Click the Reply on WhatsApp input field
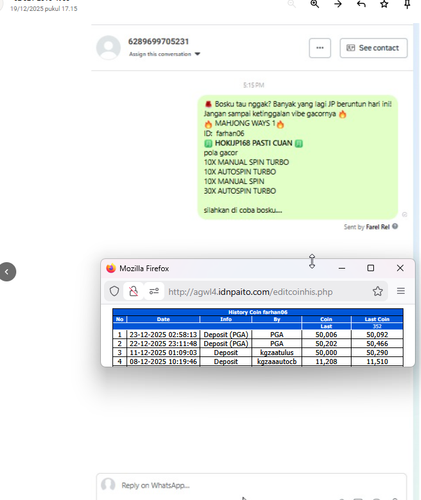Screen dimensions: 421x500 point(251,485)
